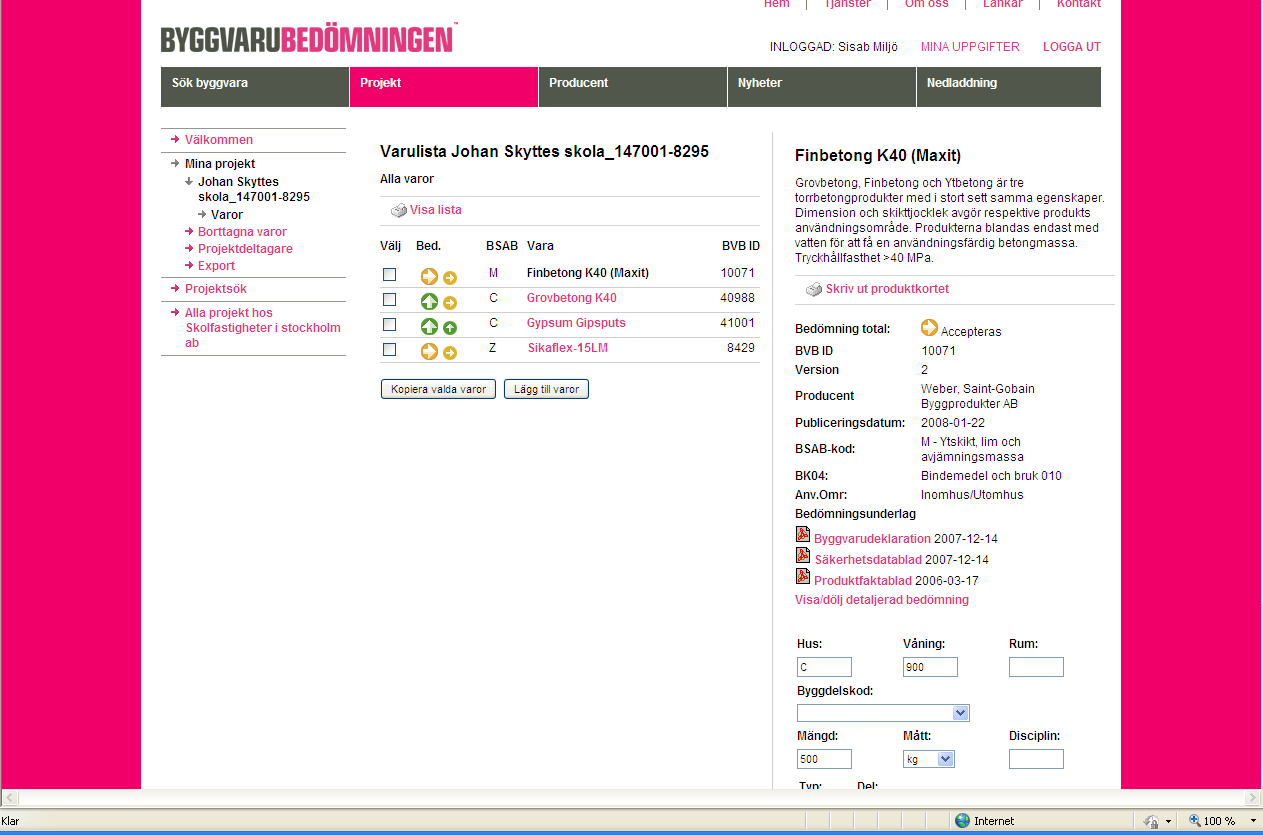Click in the Mängd input field
Screen dimensions: 1263x835
coord(824,759)
